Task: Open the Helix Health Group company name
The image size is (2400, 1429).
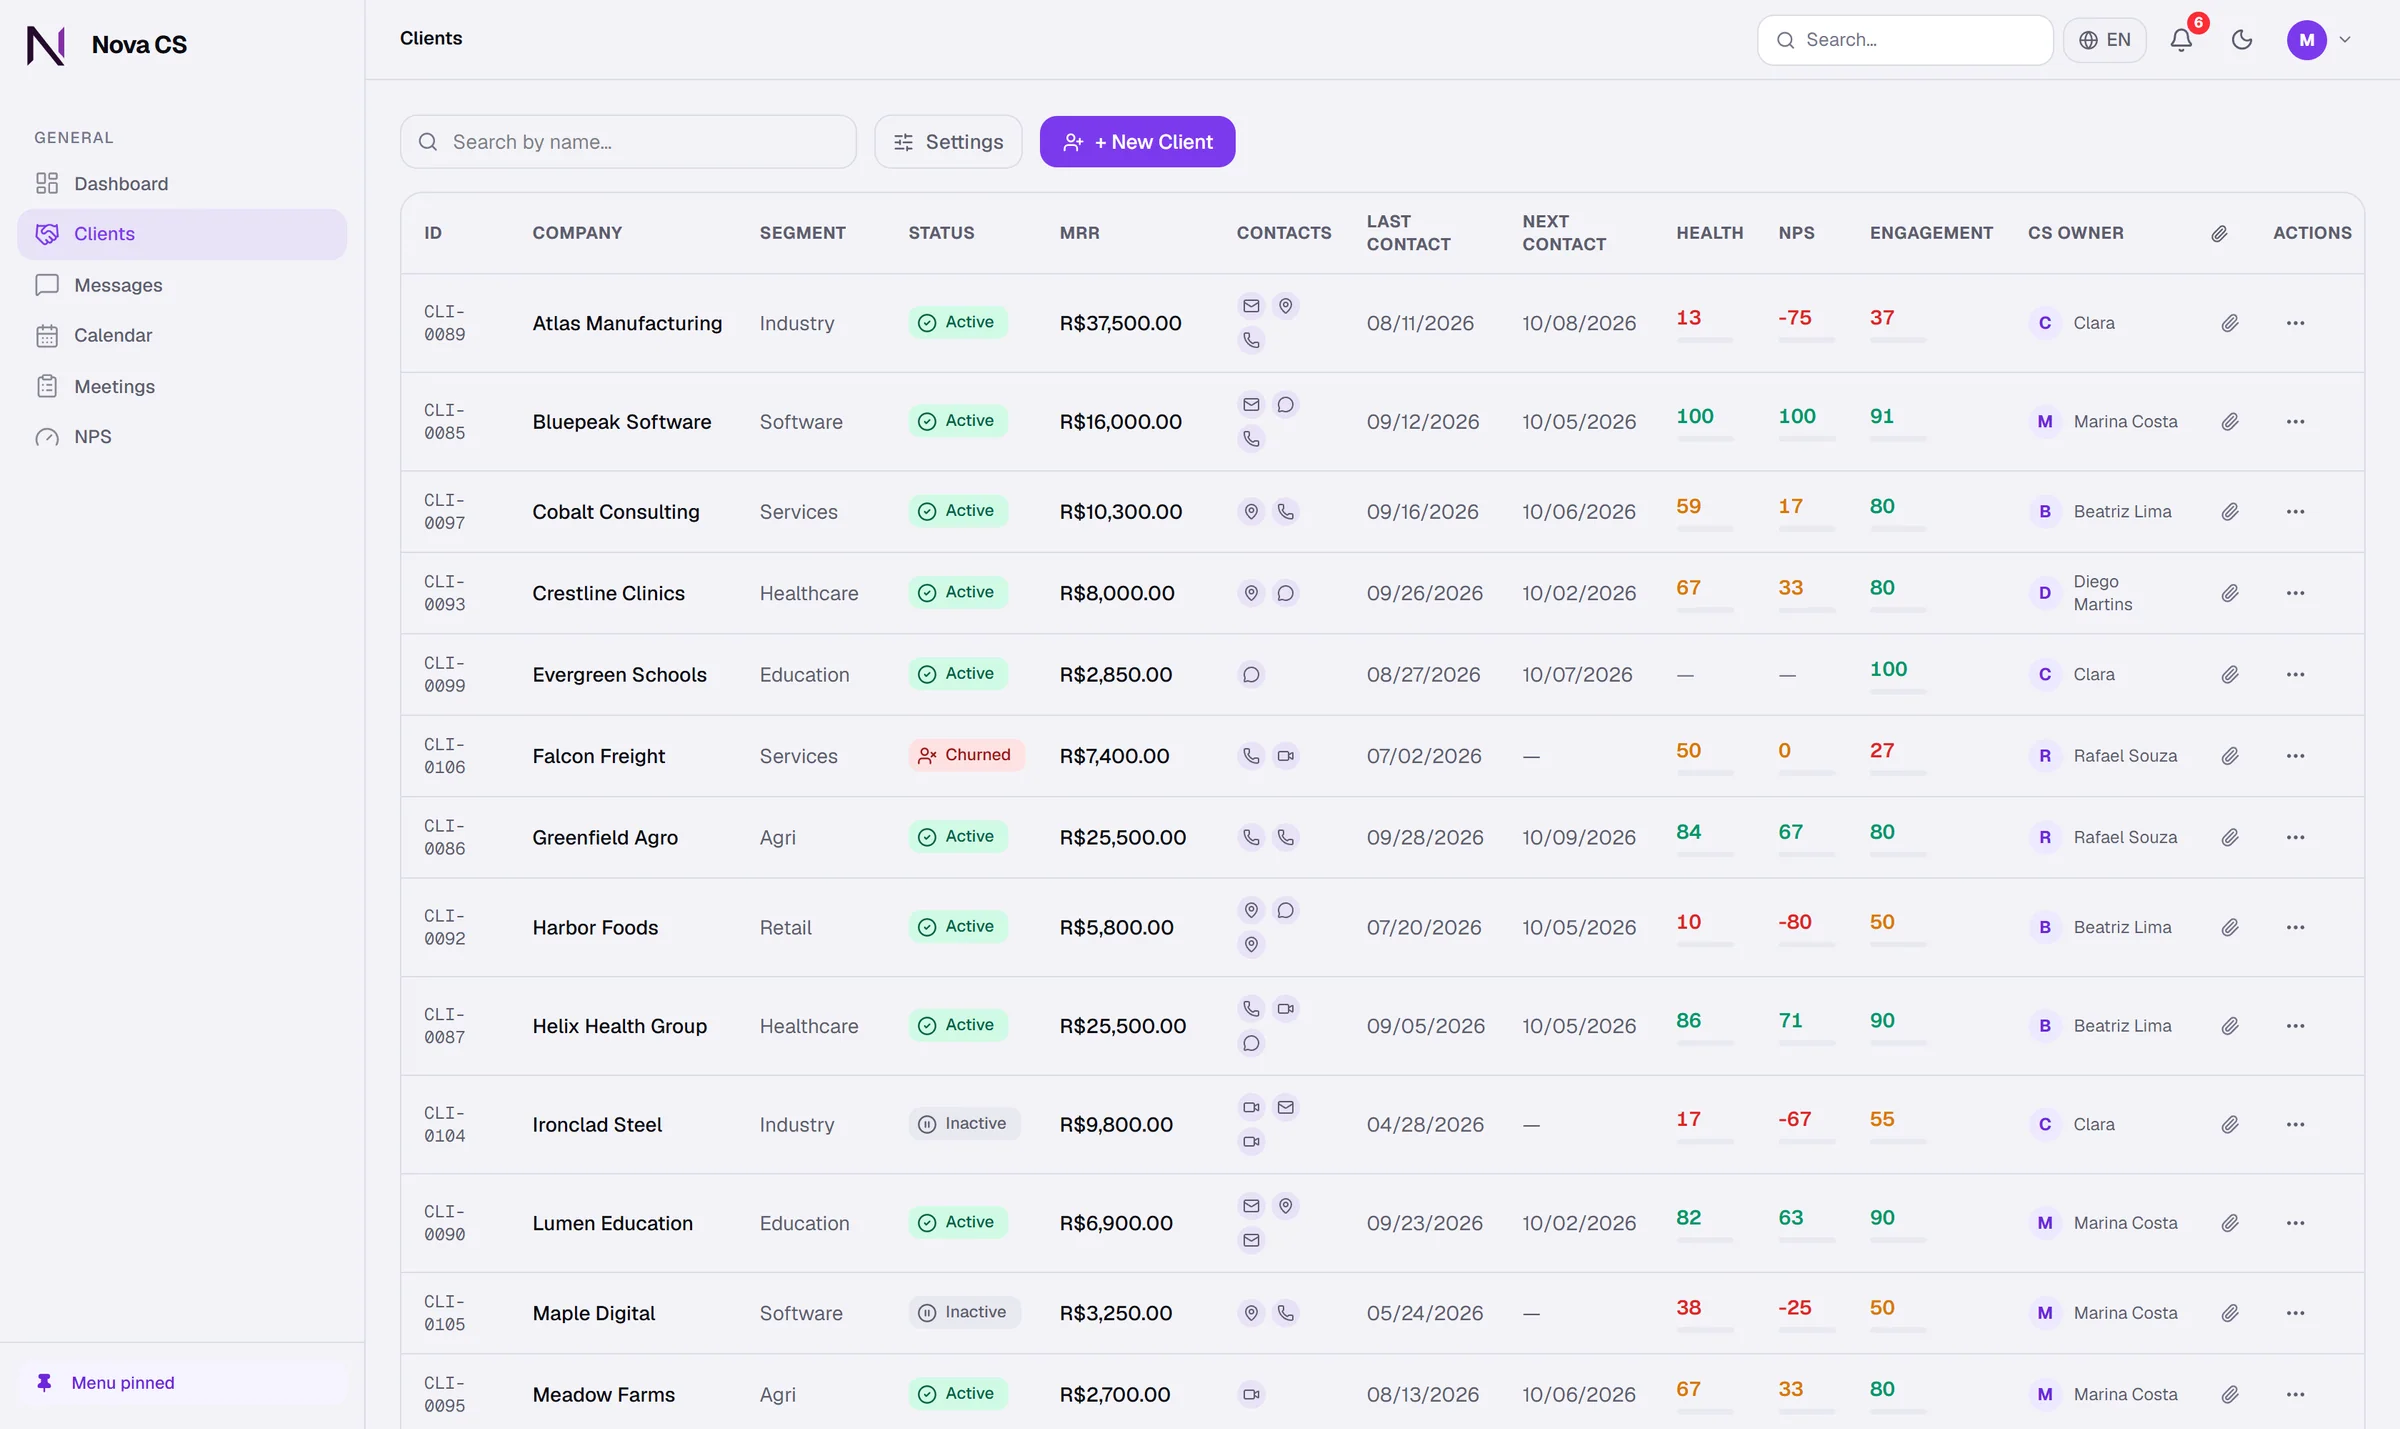Action: click(619, 1026)
